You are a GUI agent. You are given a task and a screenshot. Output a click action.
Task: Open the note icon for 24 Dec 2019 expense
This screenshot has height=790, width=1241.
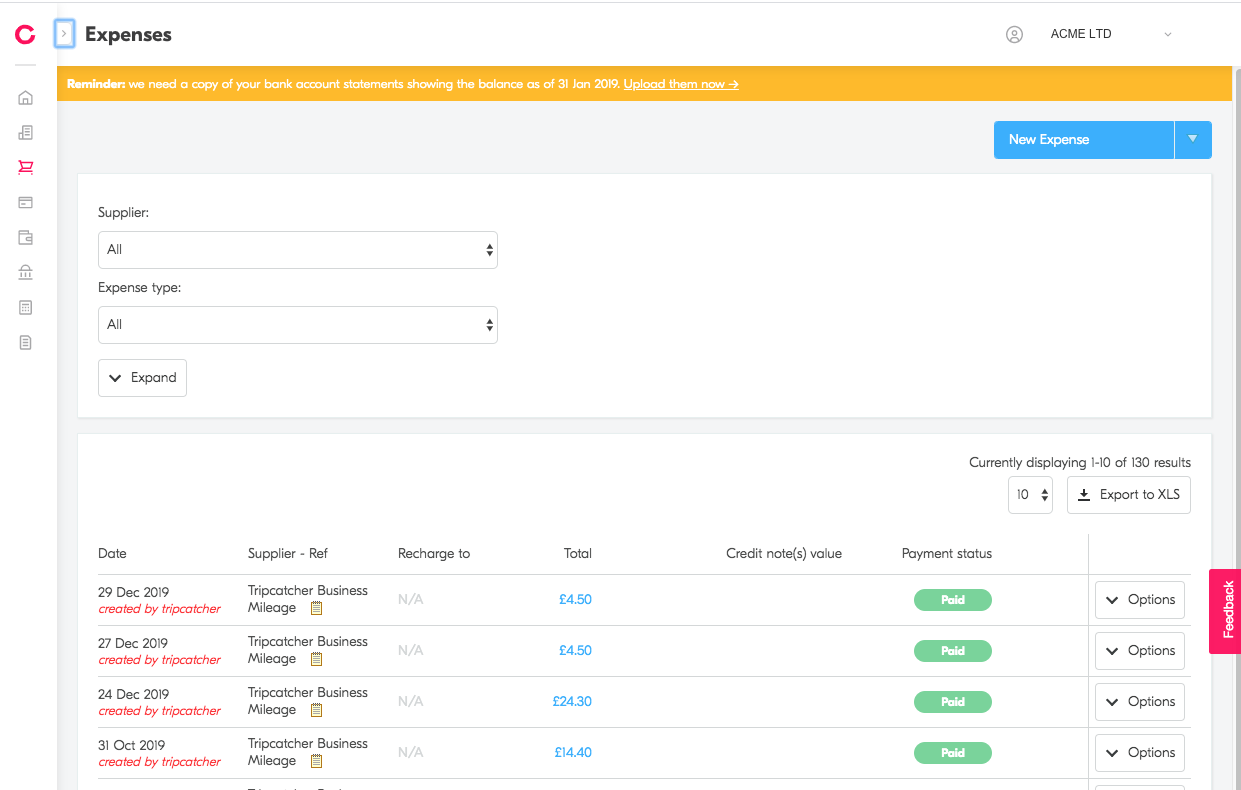point(316,710)
